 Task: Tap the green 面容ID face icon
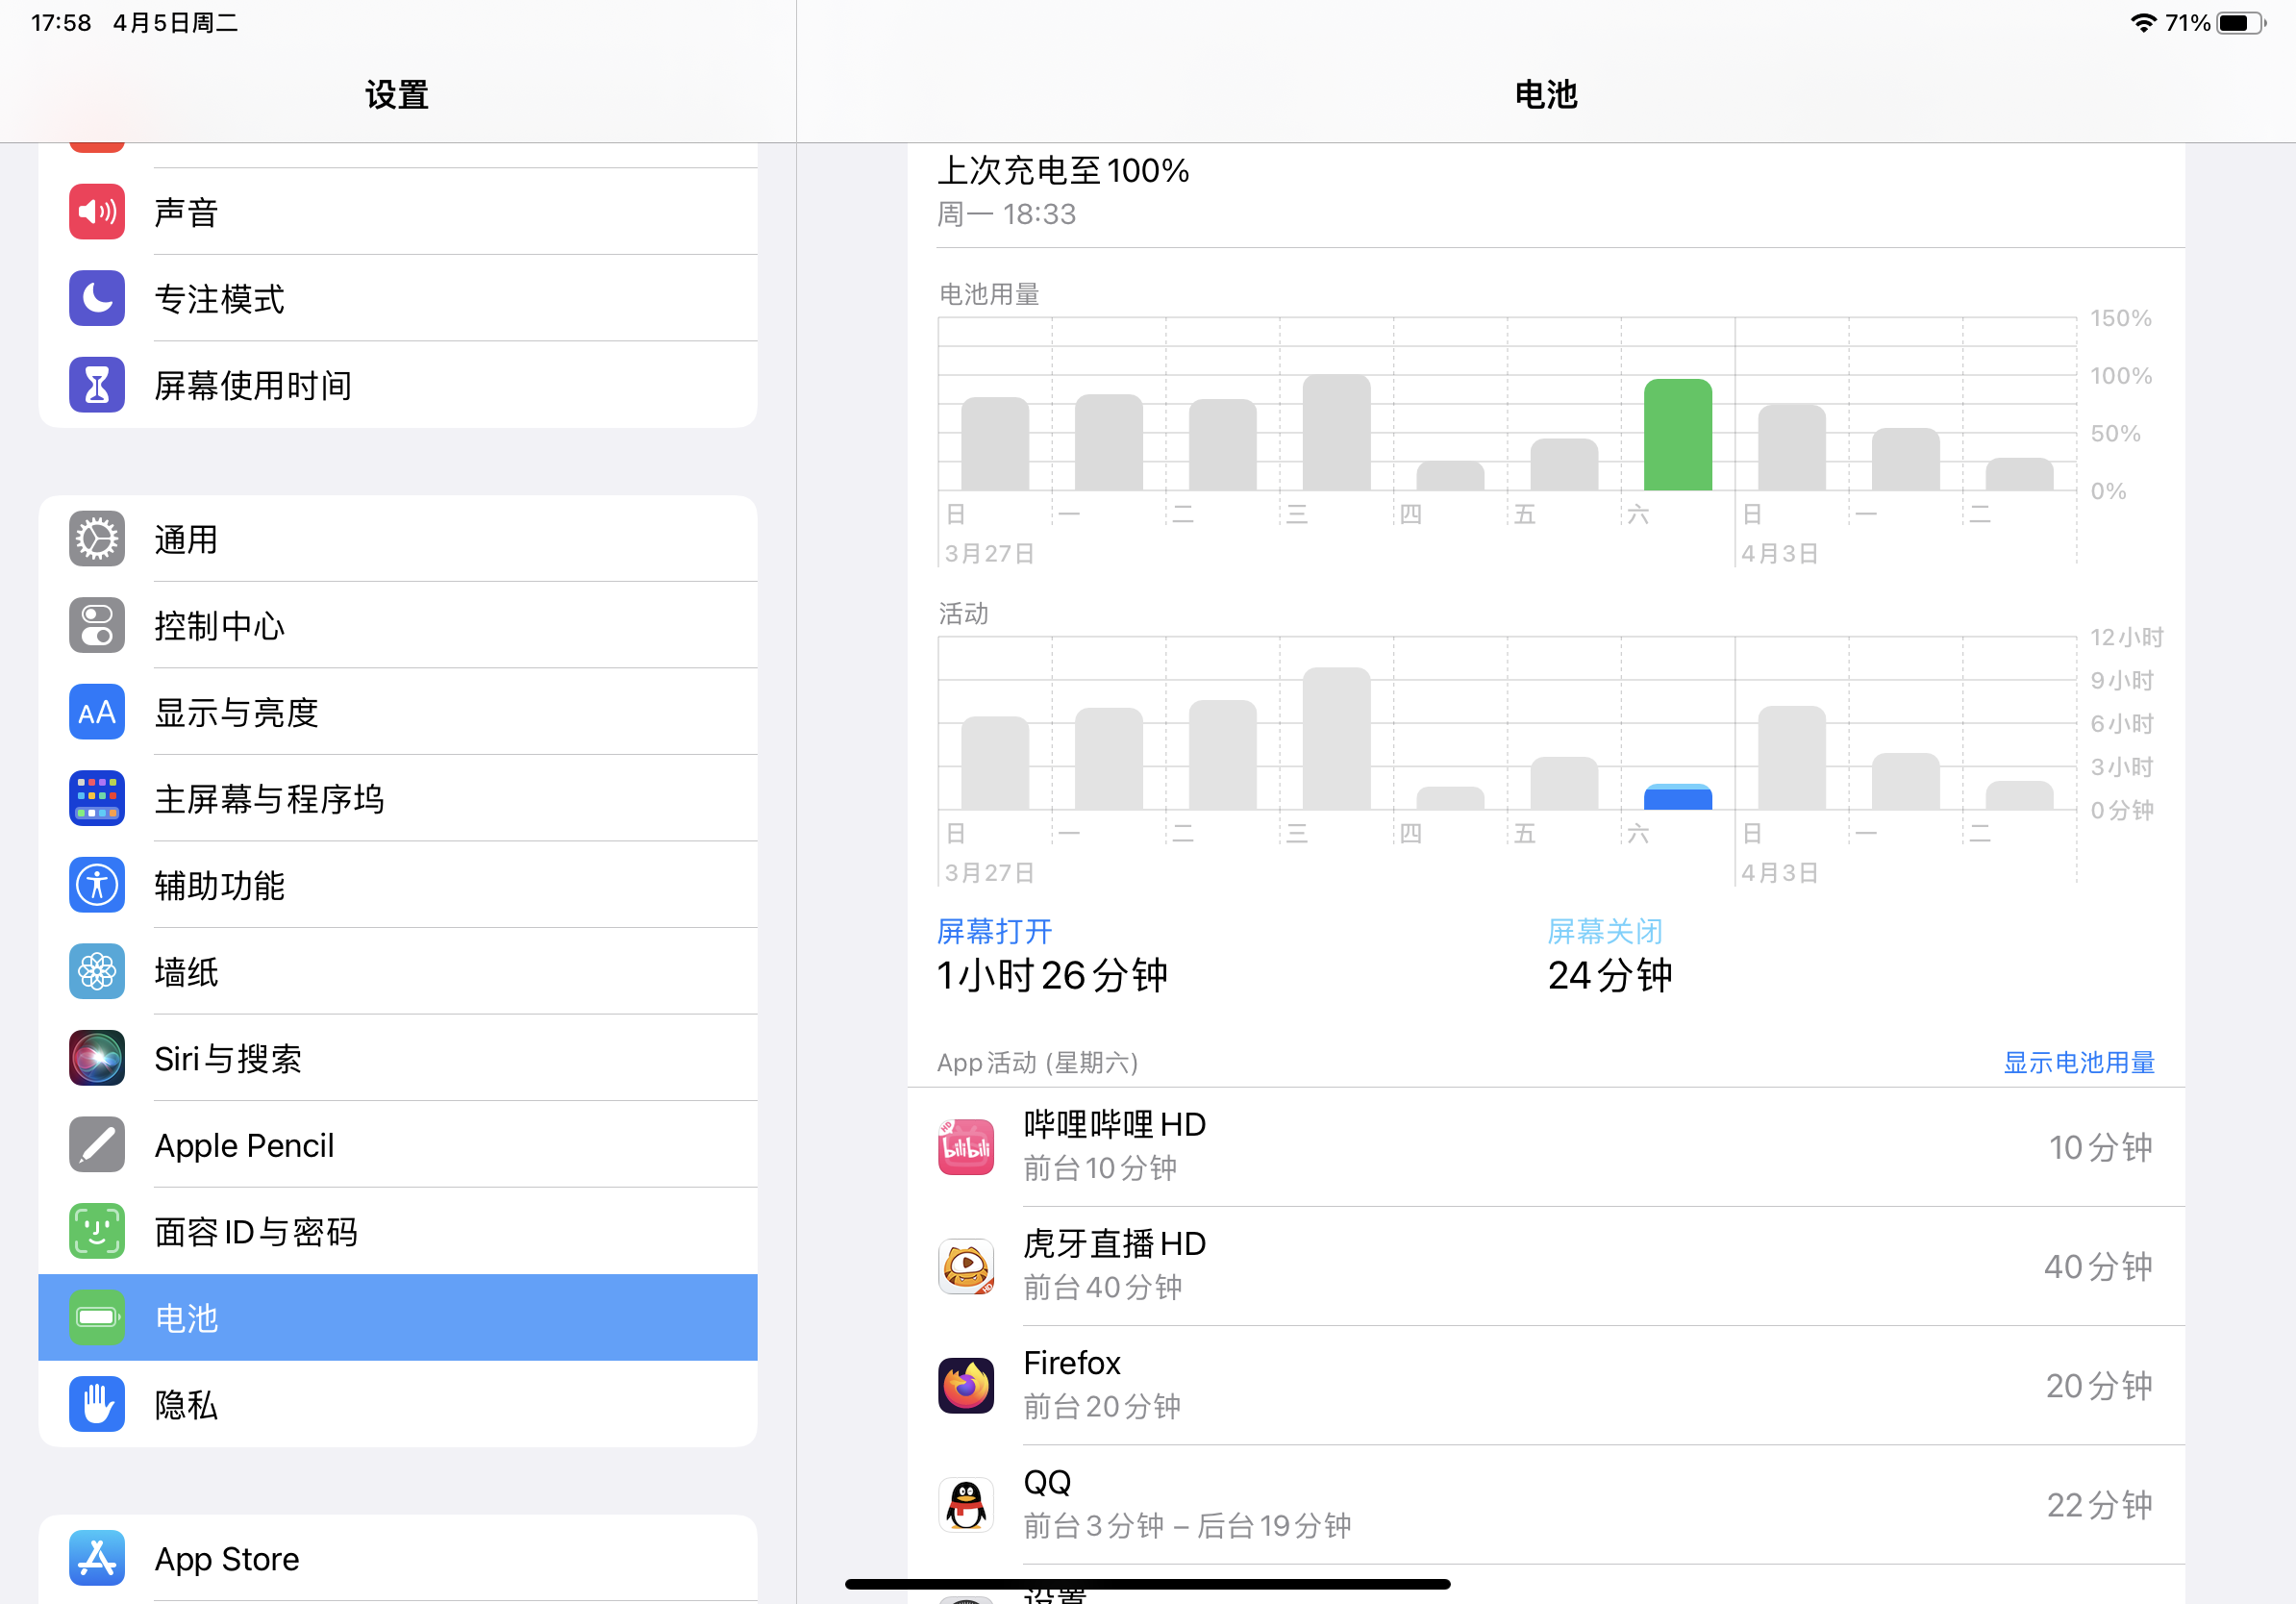[x=97, y=1231]
